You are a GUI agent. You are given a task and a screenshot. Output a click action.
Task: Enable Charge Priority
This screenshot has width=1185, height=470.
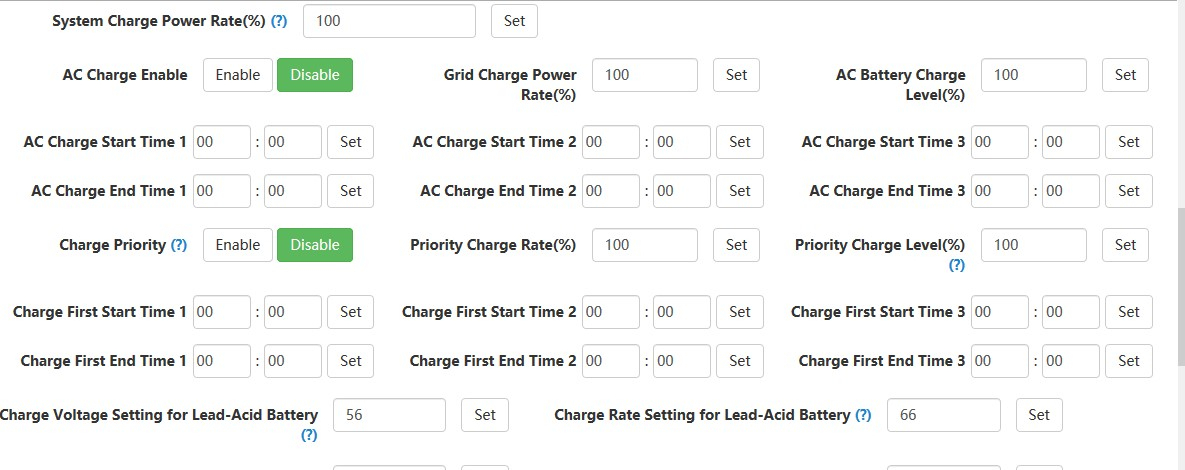(x=238, y=245)
